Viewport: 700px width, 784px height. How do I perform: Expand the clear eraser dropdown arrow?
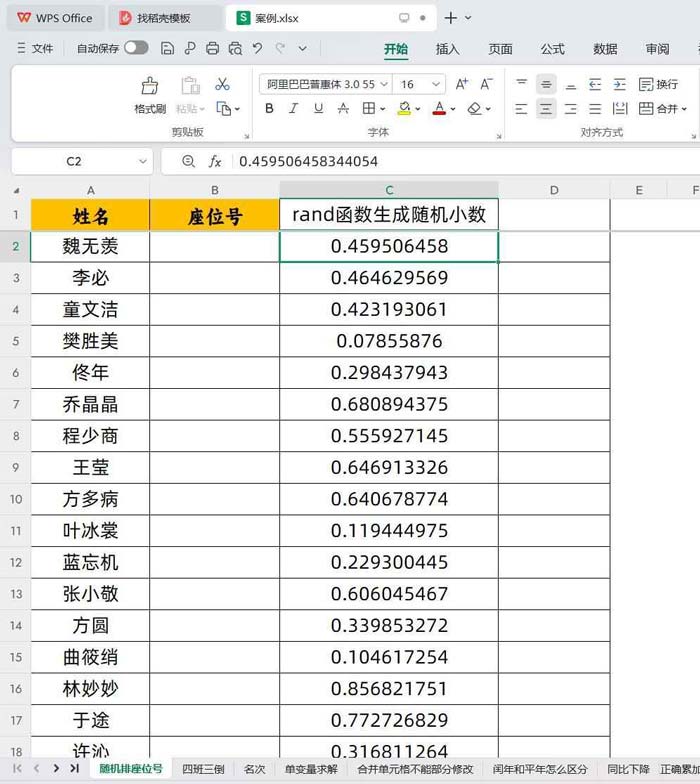click(x=488, y=108)
